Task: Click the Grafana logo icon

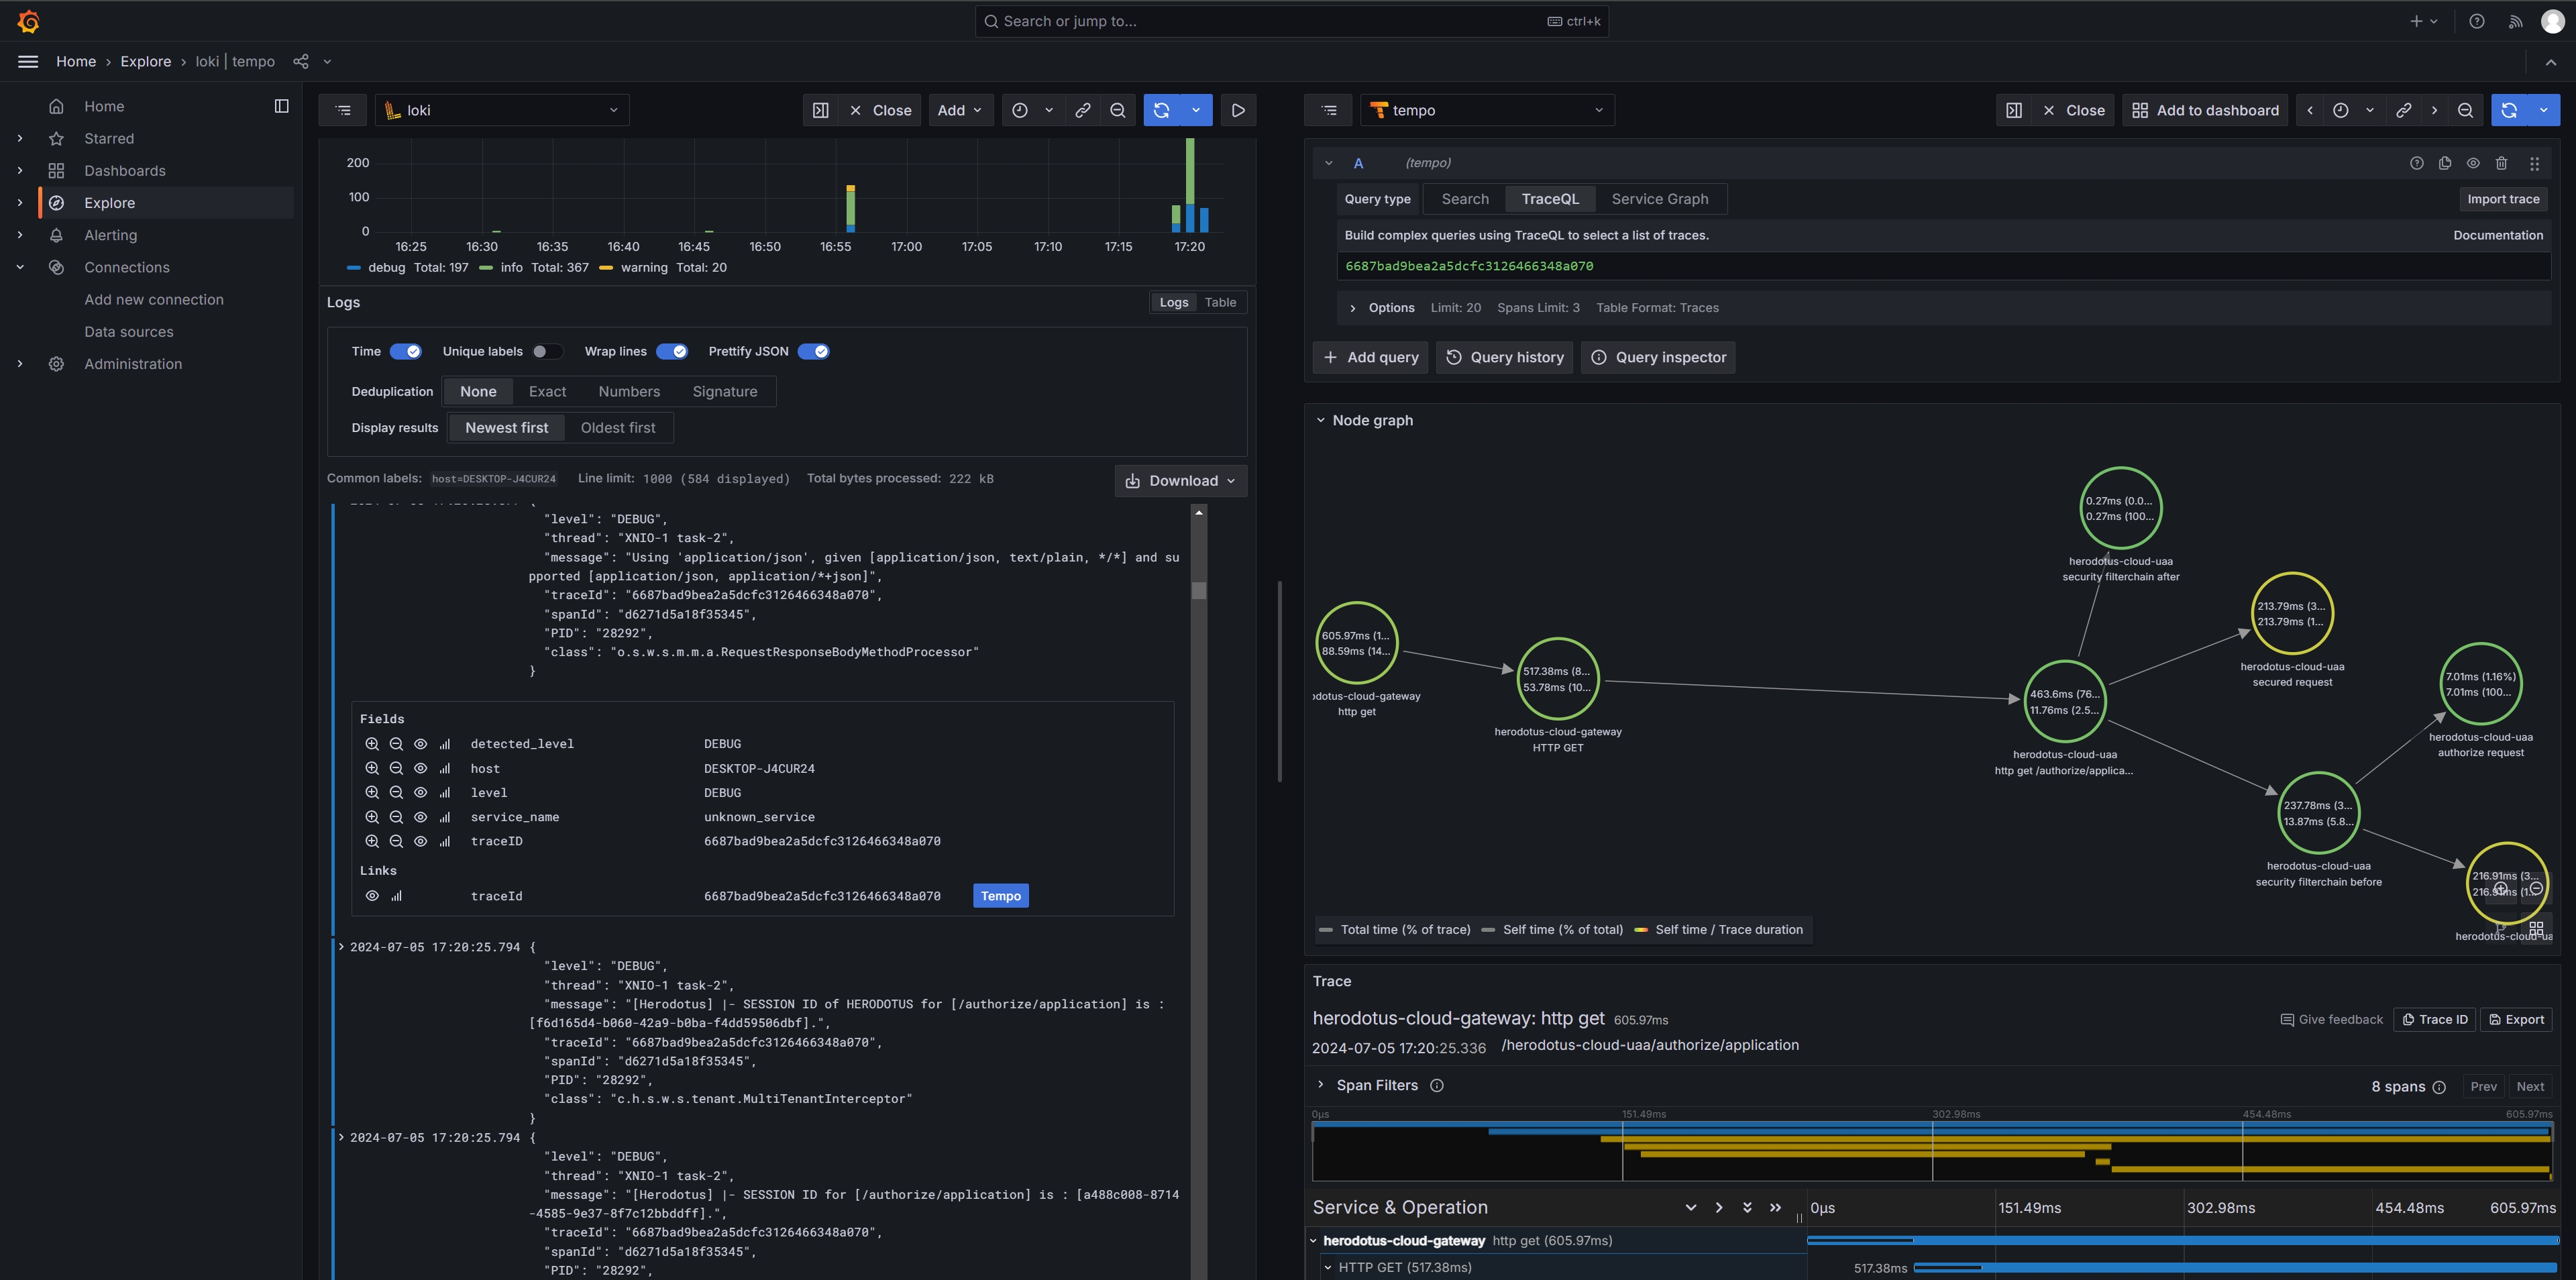Action: point(28,21)
